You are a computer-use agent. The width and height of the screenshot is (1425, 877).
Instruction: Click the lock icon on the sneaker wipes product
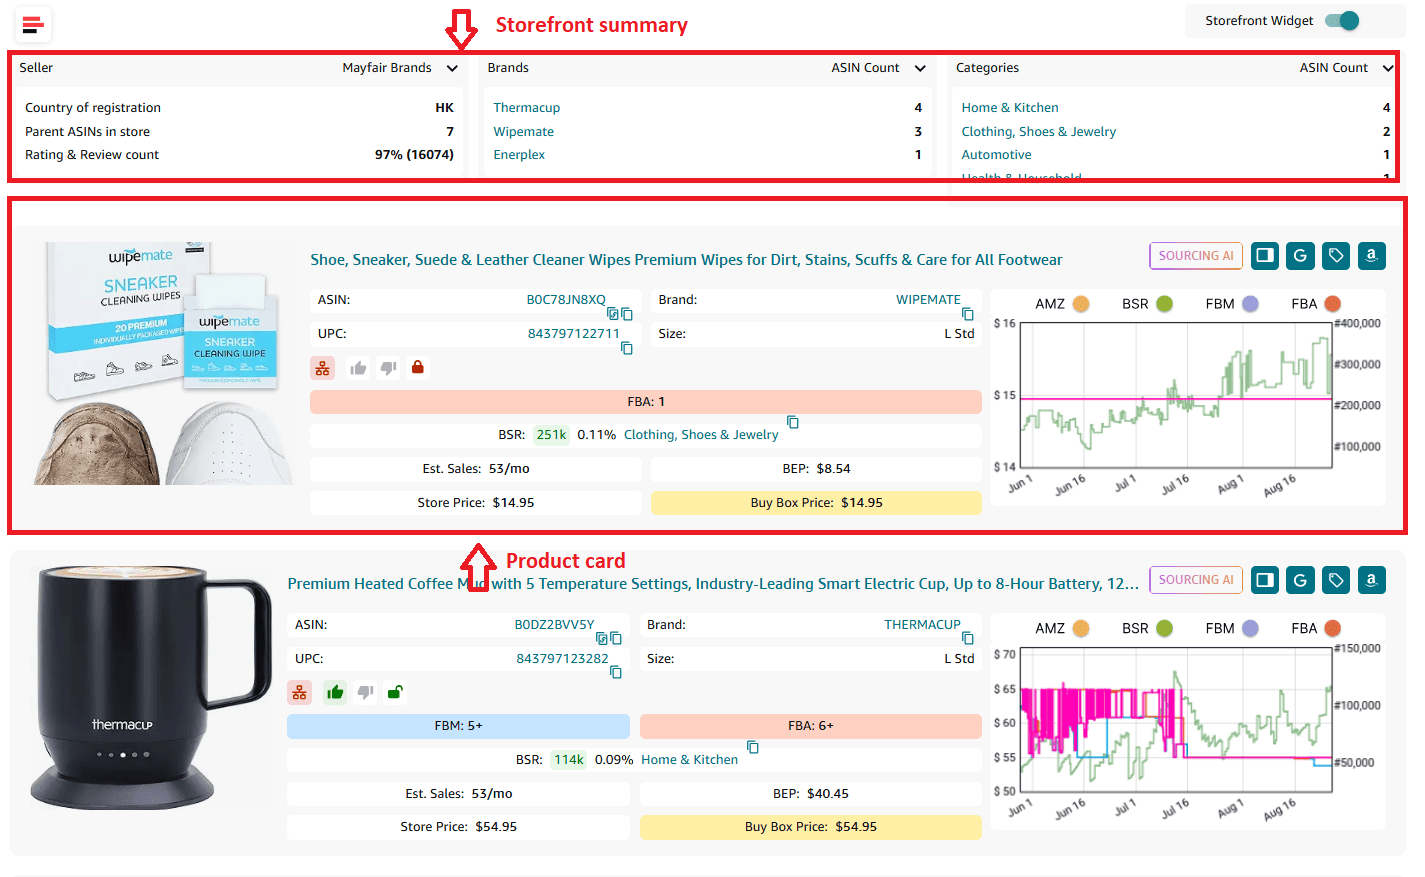tap(417, 367)
